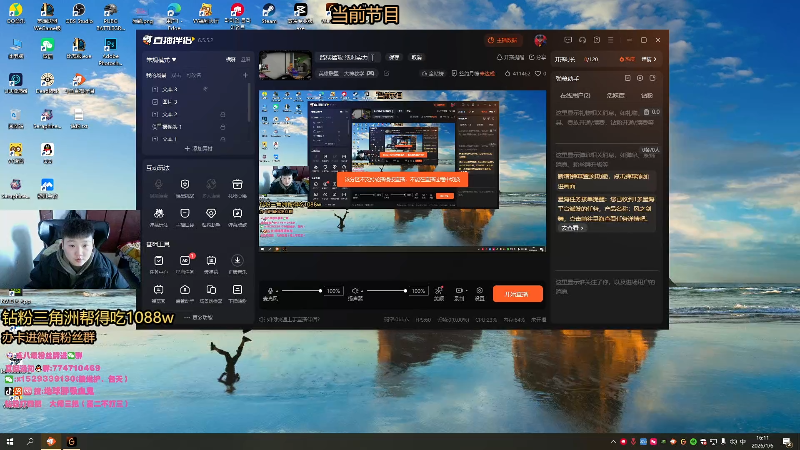The width and height of the screenshot is (800, 450).
Task: Open the download arrow circle tool in 直播工具
Action: [237, 261]
